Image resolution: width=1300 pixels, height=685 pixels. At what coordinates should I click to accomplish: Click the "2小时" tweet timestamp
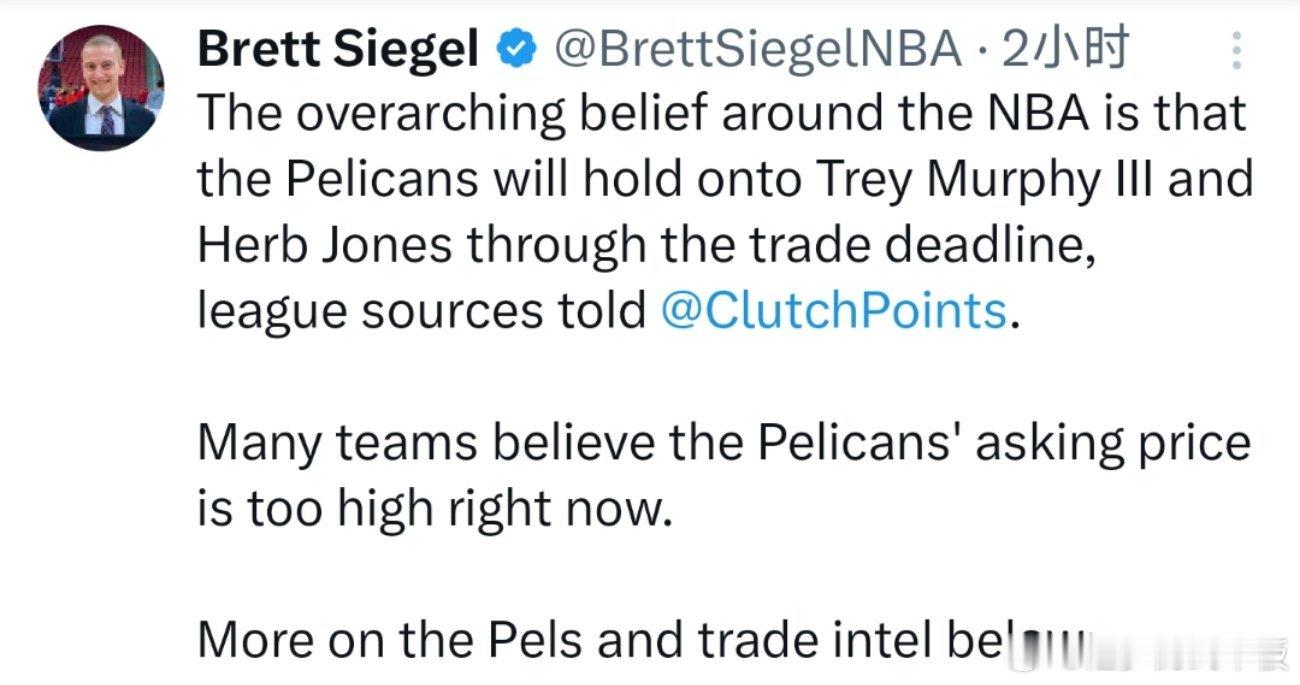[x=1066, y=48]
